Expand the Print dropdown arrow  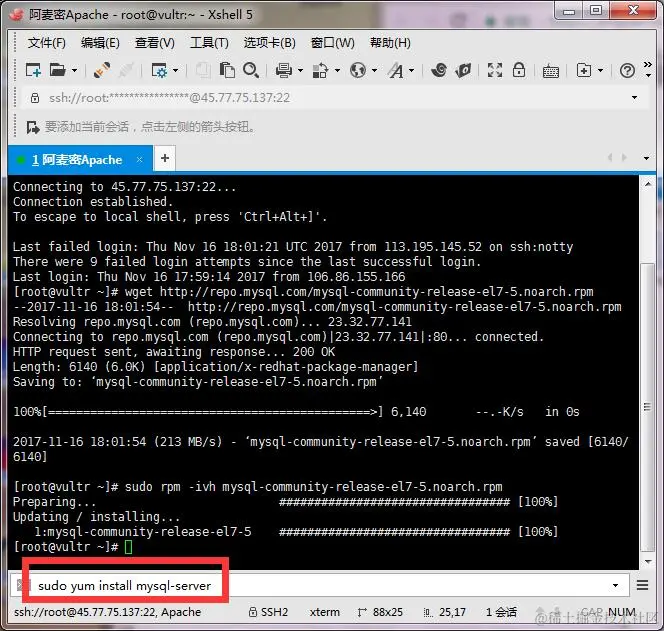300,70
